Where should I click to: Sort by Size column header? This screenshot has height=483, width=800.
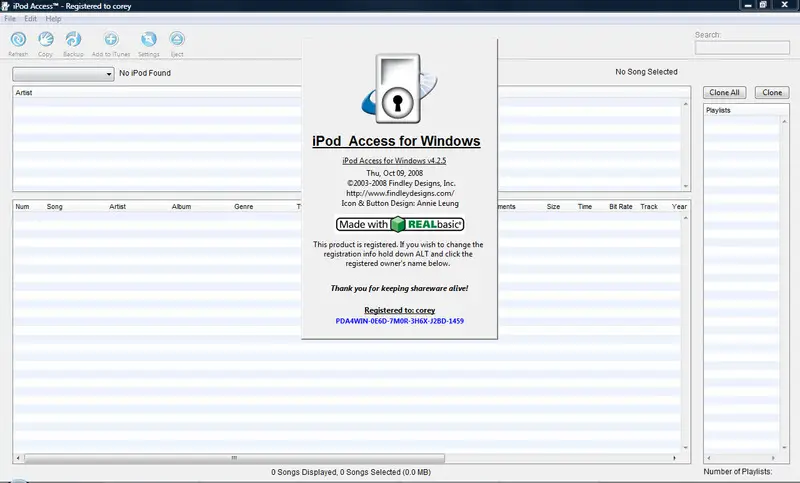click(x=553, y=207)
